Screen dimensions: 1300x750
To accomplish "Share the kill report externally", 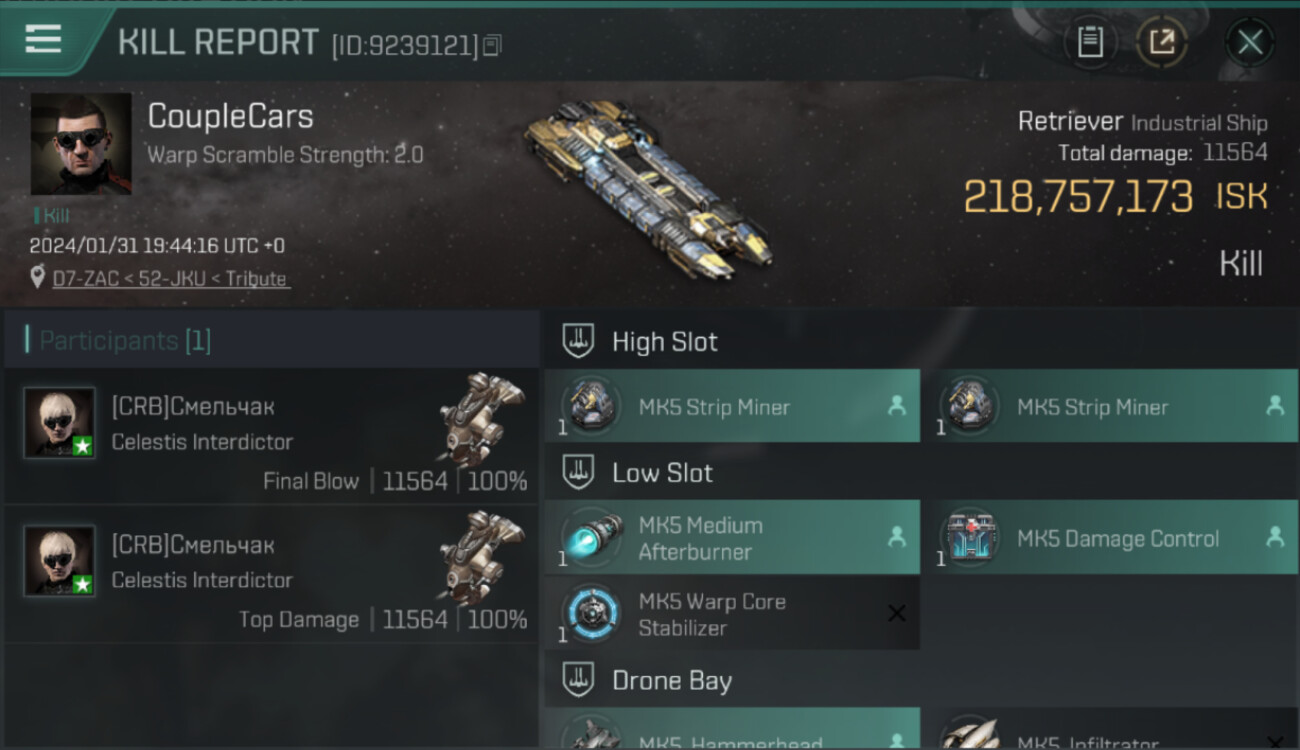I will (1162, 42).
